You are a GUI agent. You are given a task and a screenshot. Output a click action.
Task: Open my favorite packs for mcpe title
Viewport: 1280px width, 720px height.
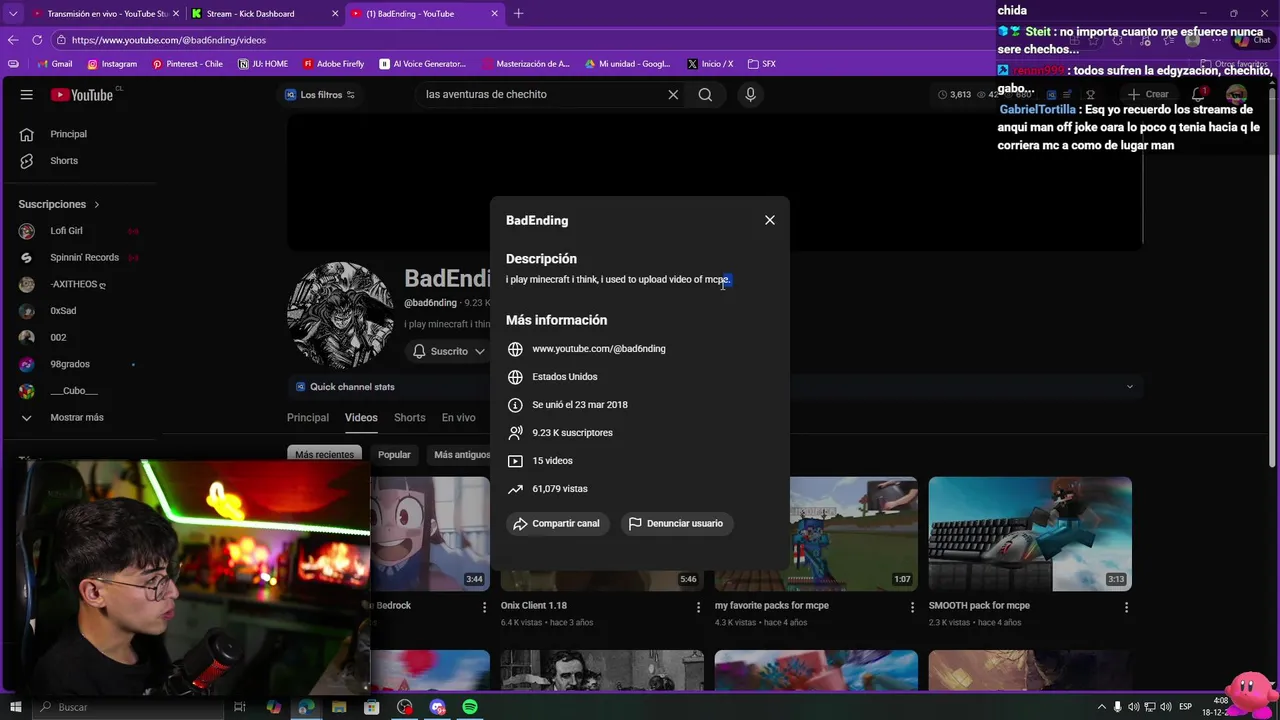click(771, 606)
